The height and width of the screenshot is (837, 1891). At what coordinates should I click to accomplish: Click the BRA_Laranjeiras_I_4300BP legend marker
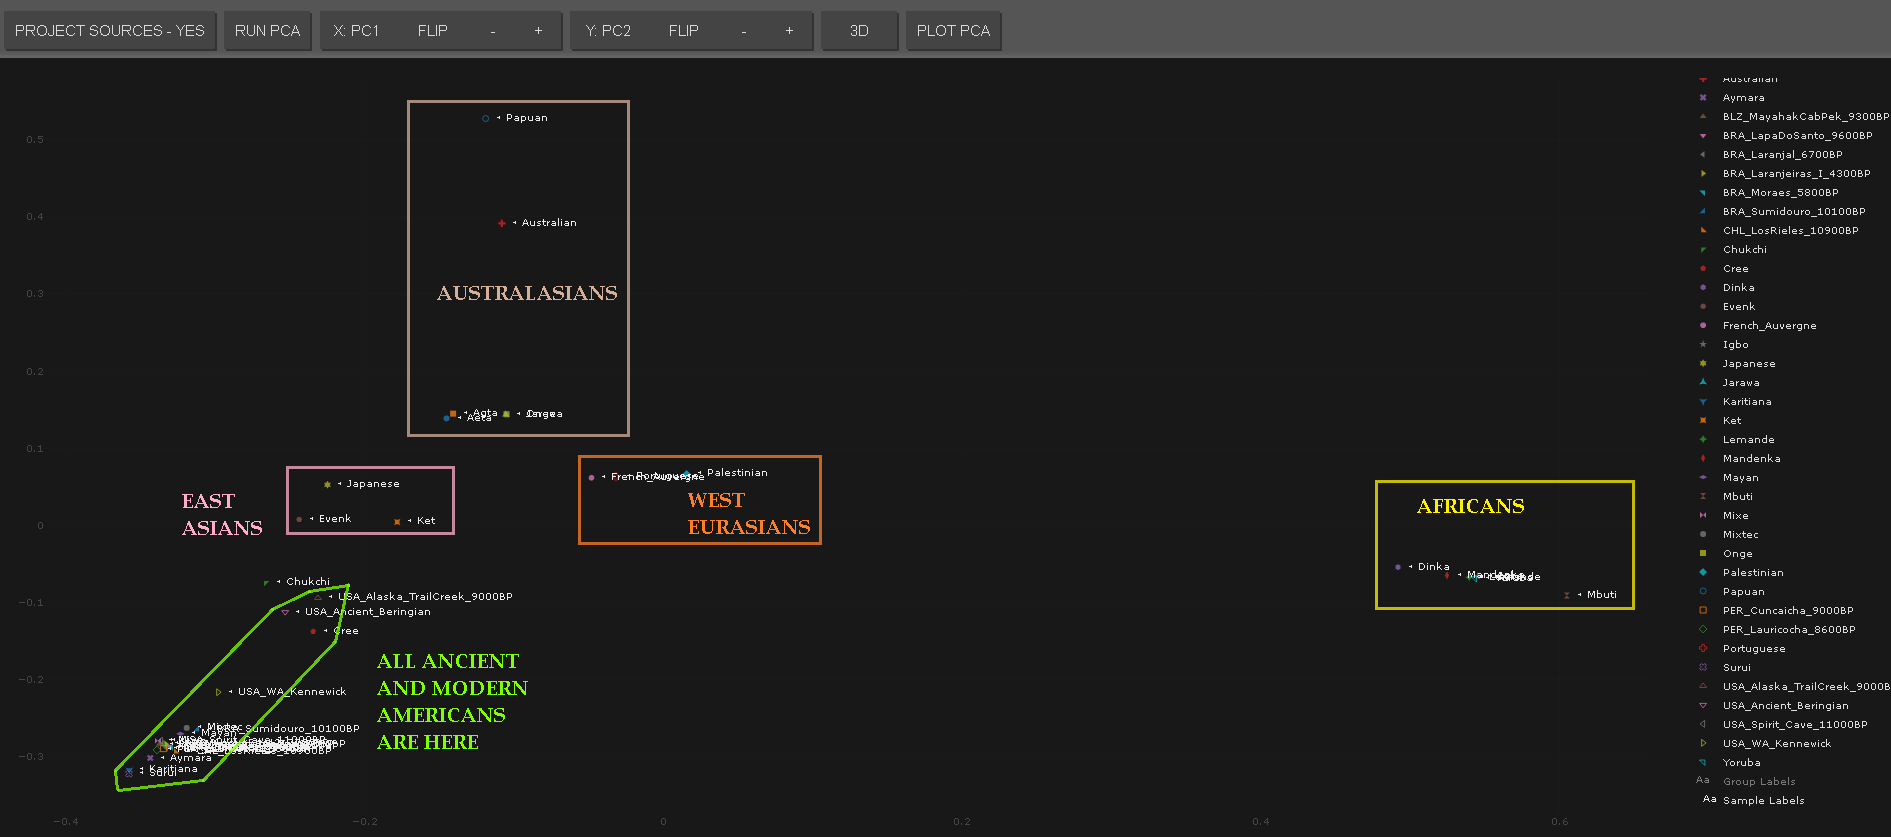point(1703,174)
